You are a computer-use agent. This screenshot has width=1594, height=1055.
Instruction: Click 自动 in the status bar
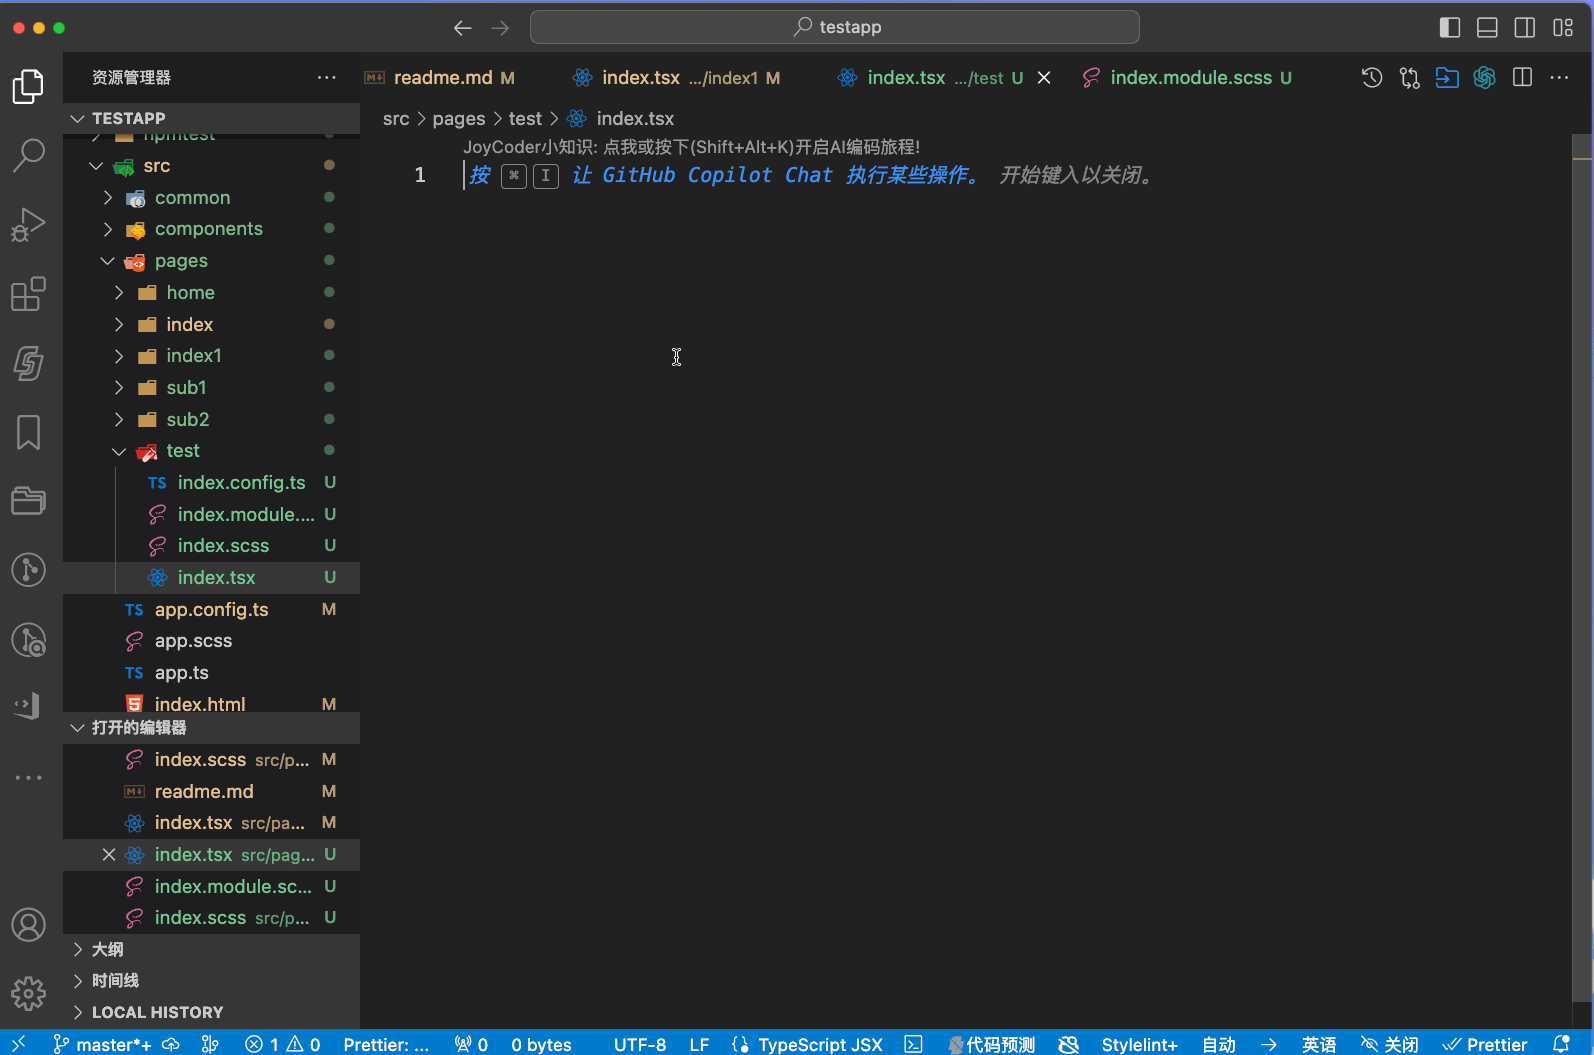coord(1219,1044)
